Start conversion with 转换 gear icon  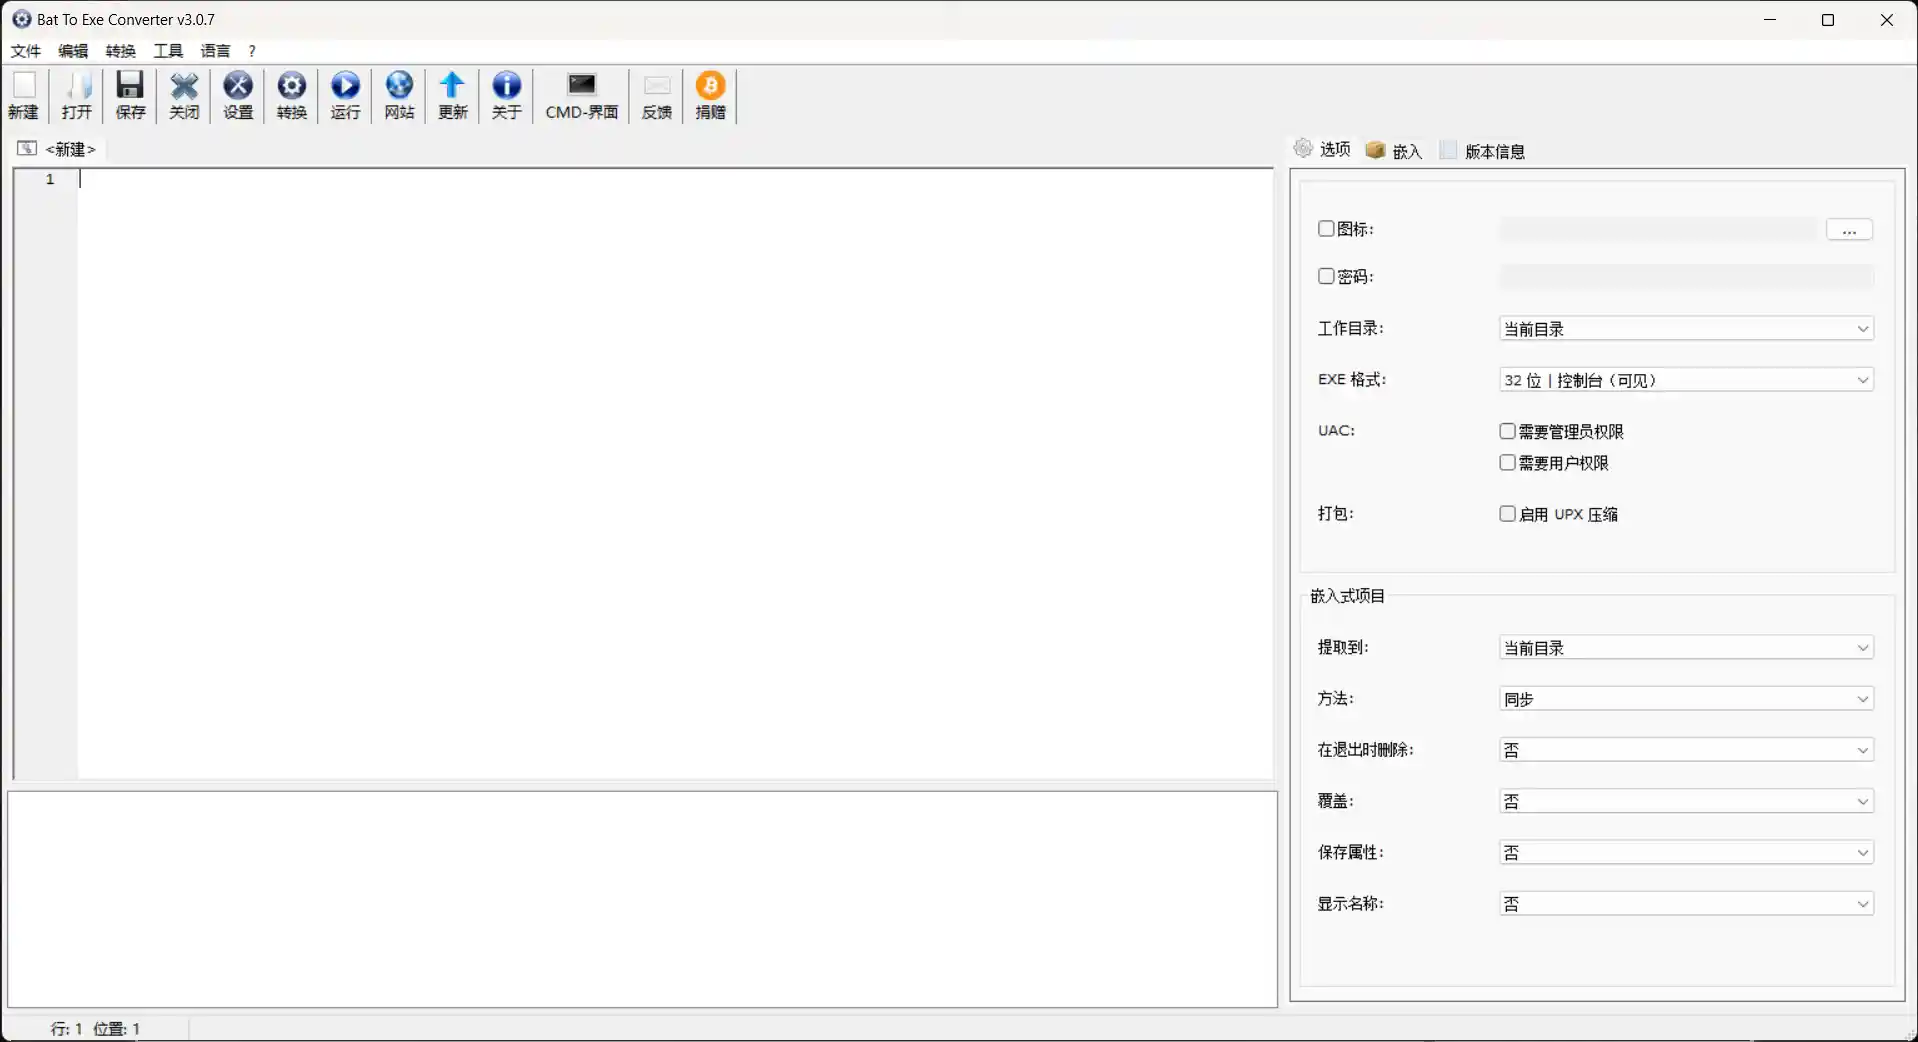292,96
